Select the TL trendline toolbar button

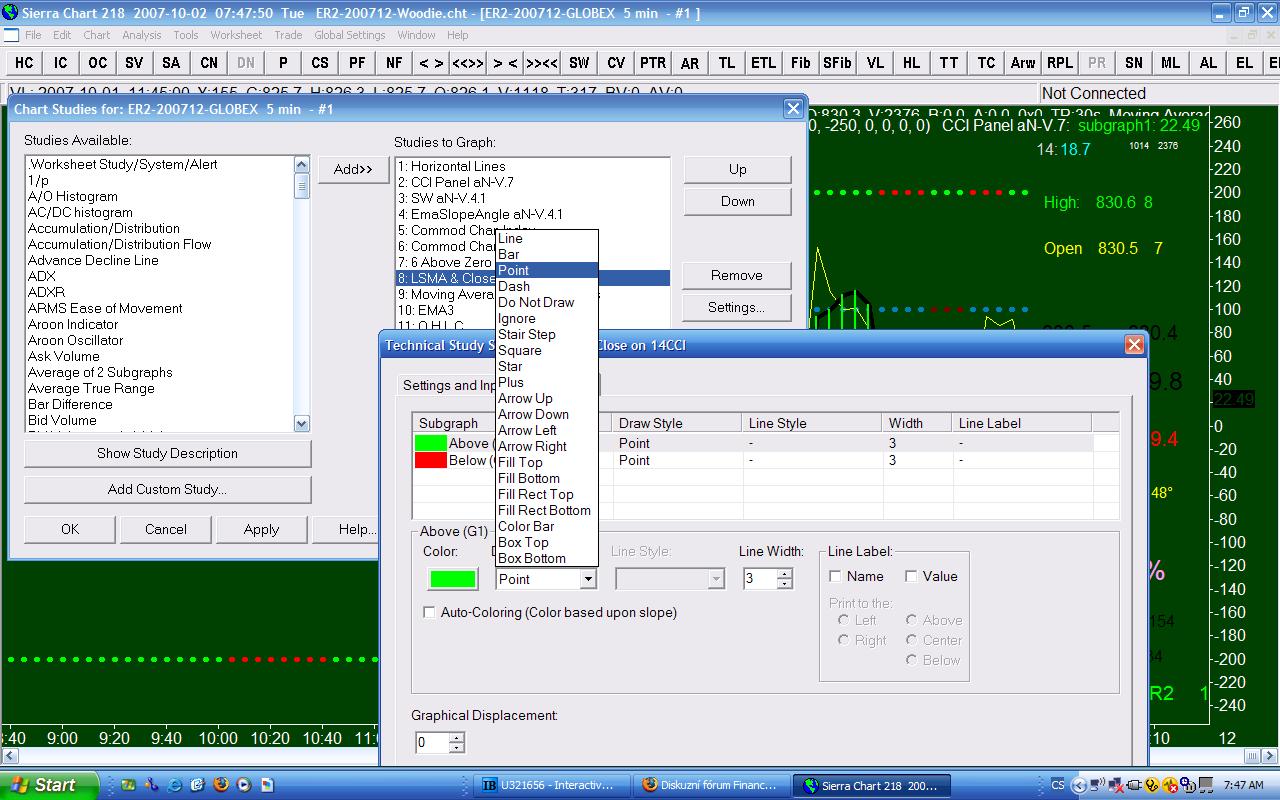pos(726,62)
